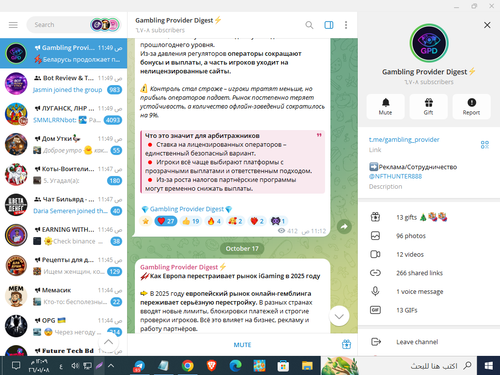Click the video camera icon
This screenshot has height=375, width=500.
(x=375, y=254)
